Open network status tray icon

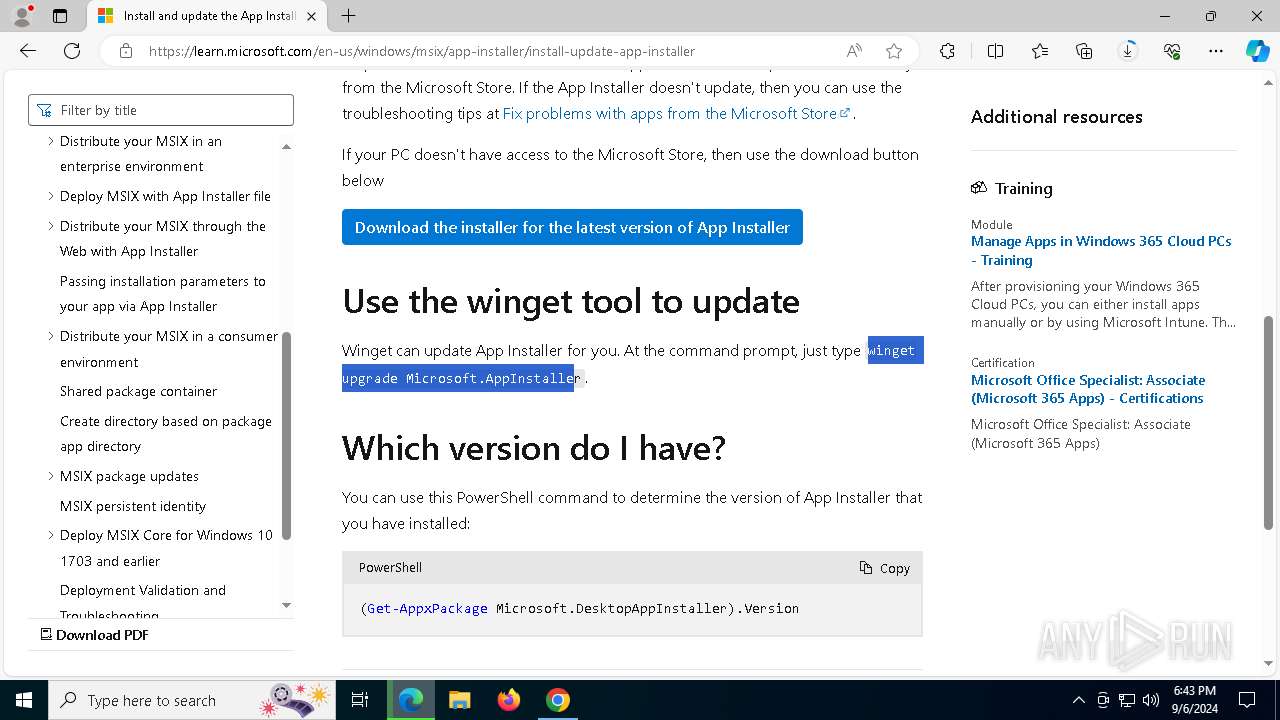[1127, 700]
